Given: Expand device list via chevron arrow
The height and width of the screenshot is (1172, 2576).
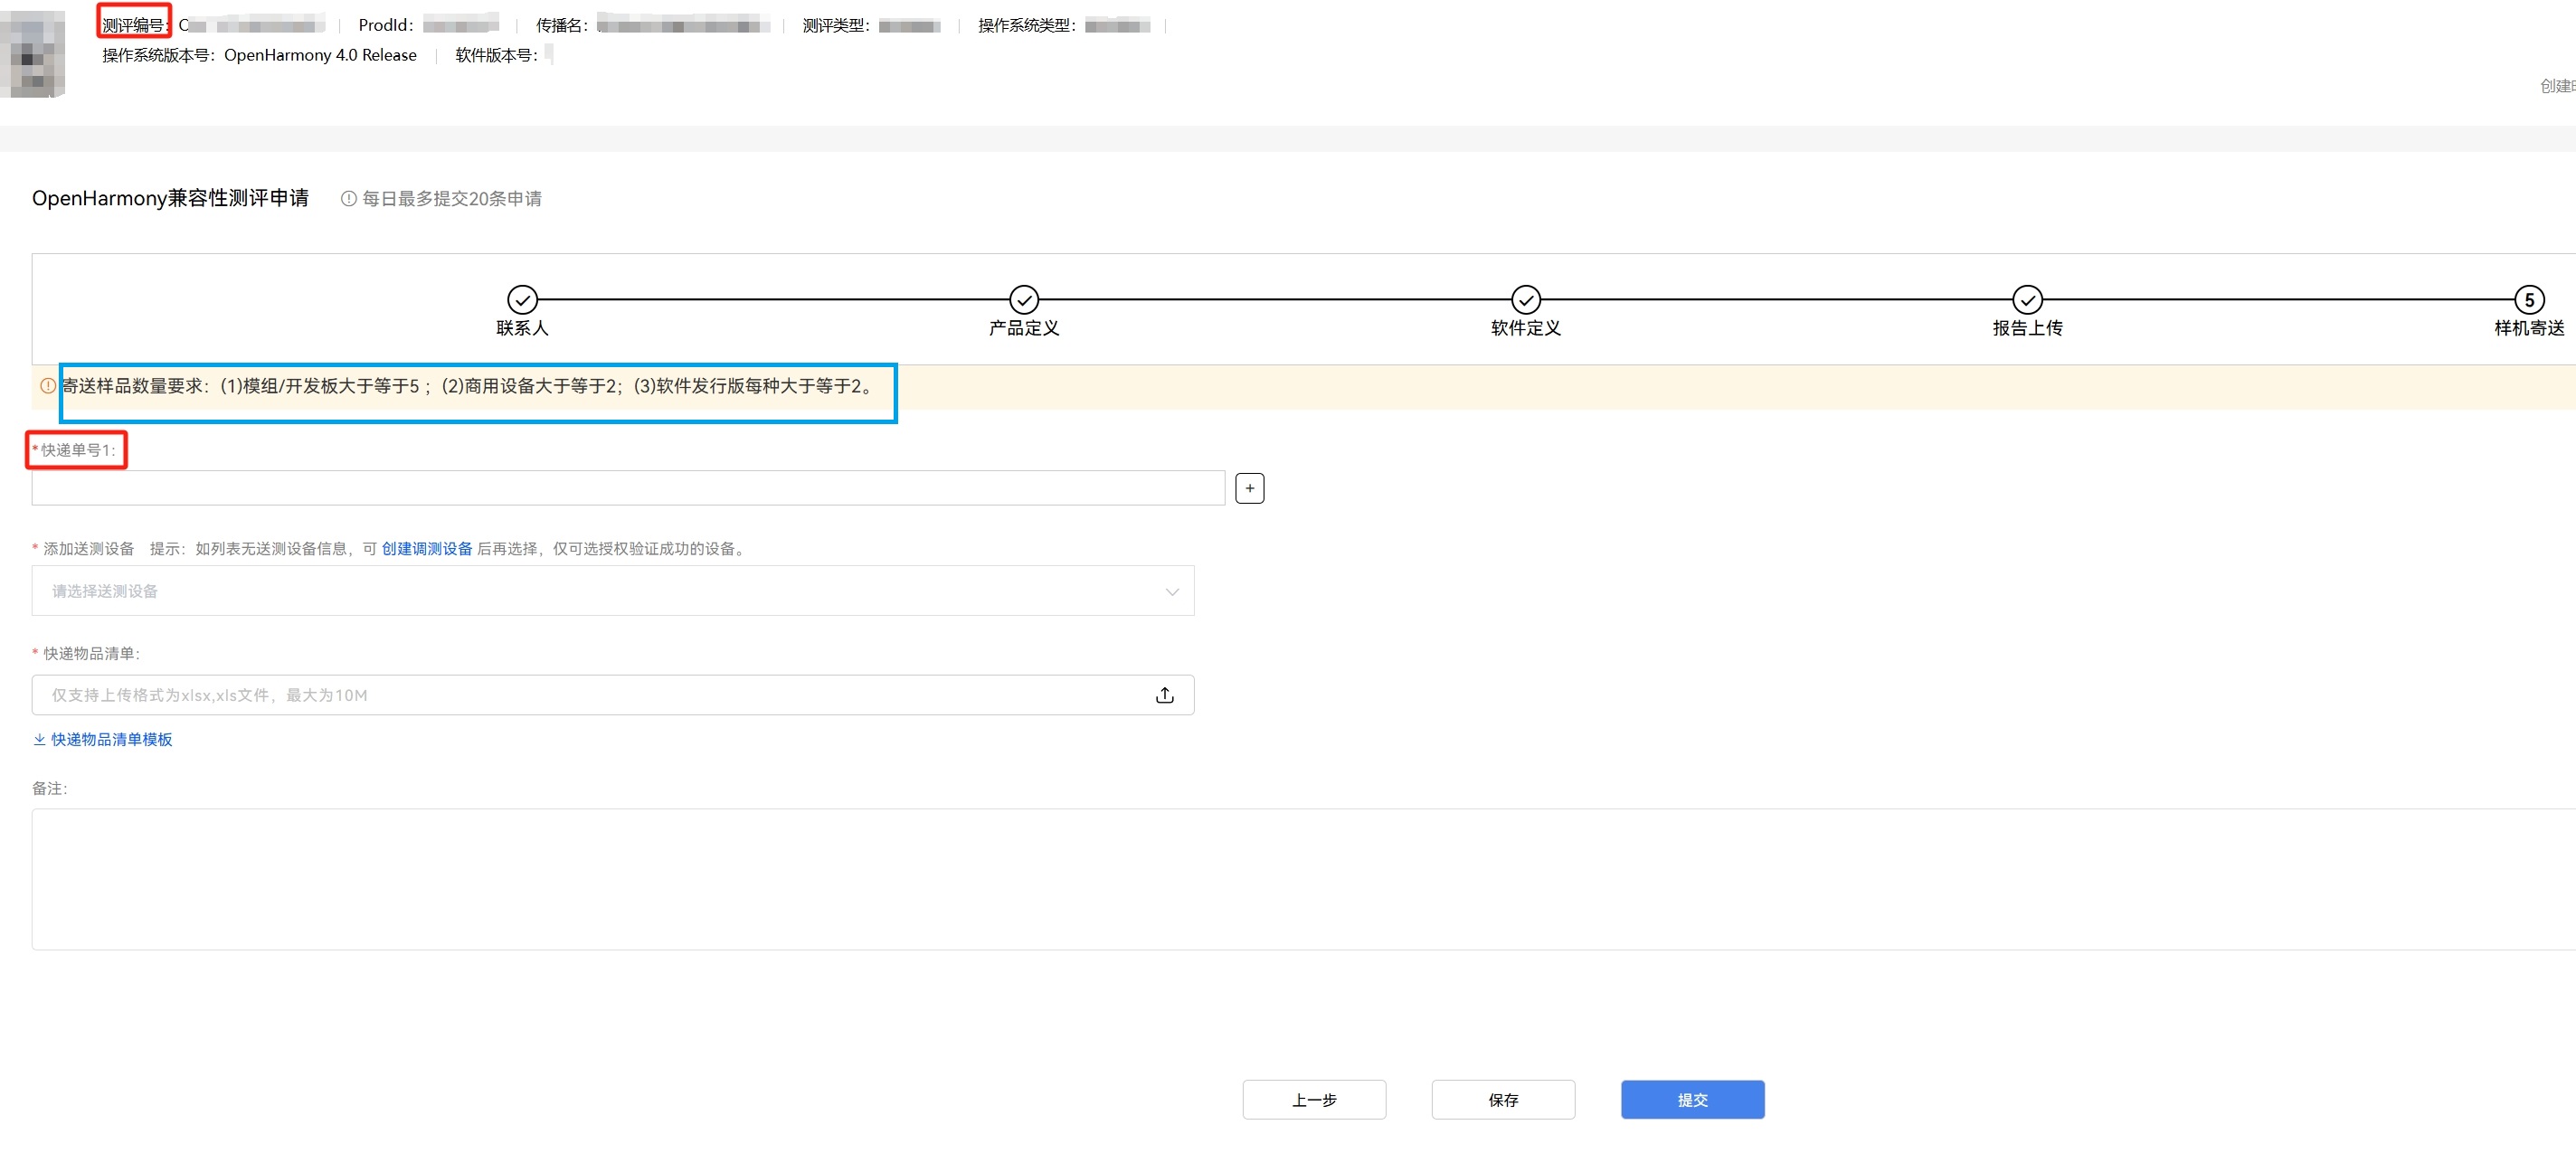Looking at the screenshot, I should (1172, 592).
